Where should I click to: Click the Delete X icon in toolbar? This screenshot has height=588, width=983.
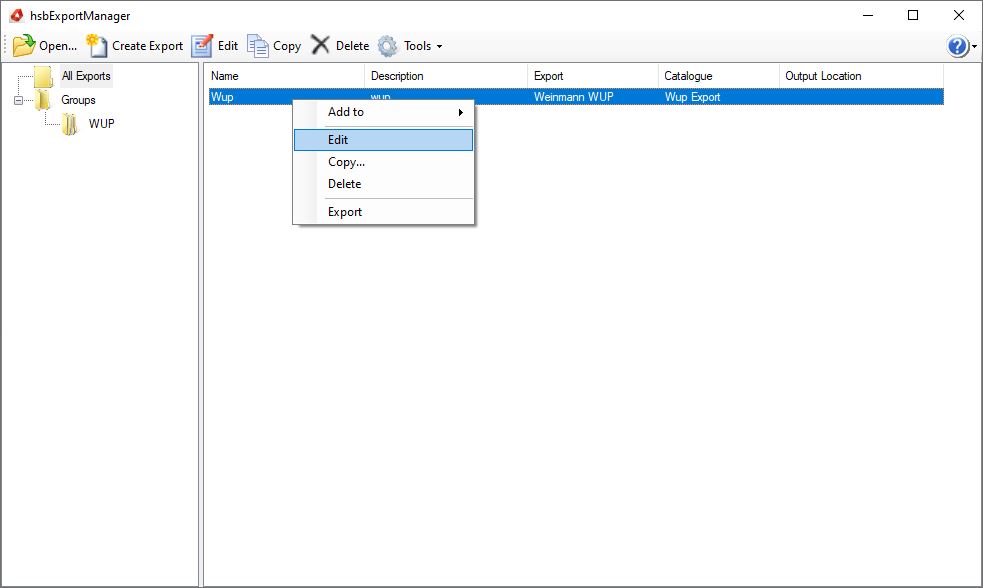[320, 45]
